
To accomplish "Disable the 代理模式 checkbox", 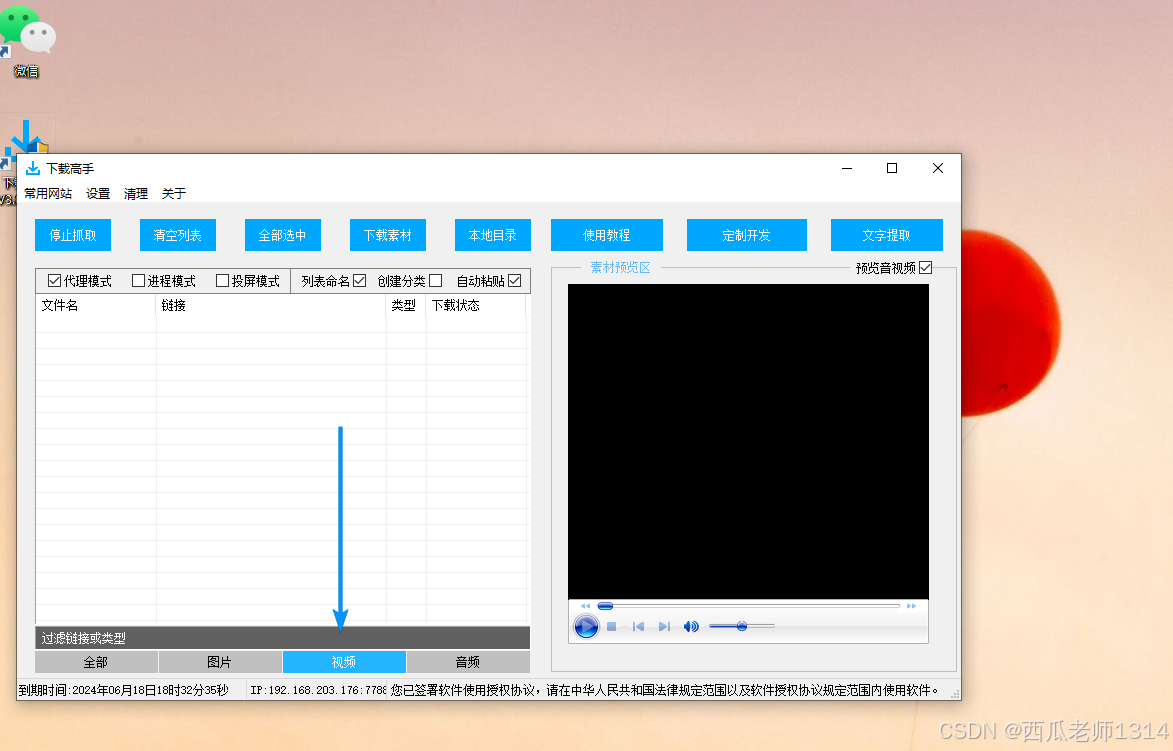I will click(x=54, y=281).
